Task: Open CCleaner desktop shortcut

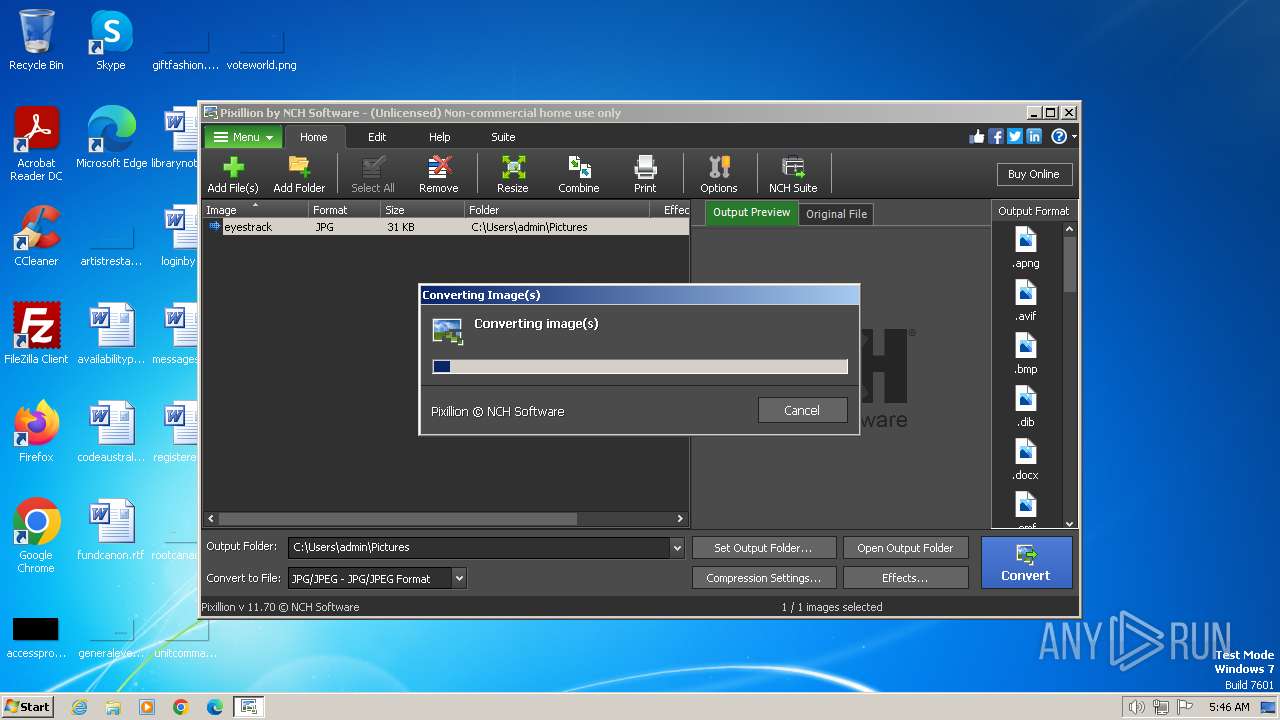Action: 36,237
